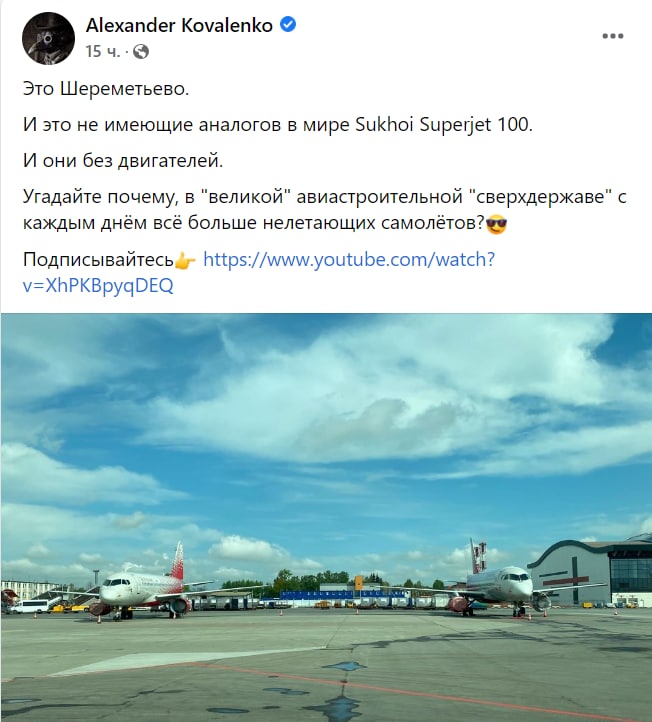Screen dimensions: 652x722
Task: Click the hangar building in the photo
Action: (x=592, y=571)
